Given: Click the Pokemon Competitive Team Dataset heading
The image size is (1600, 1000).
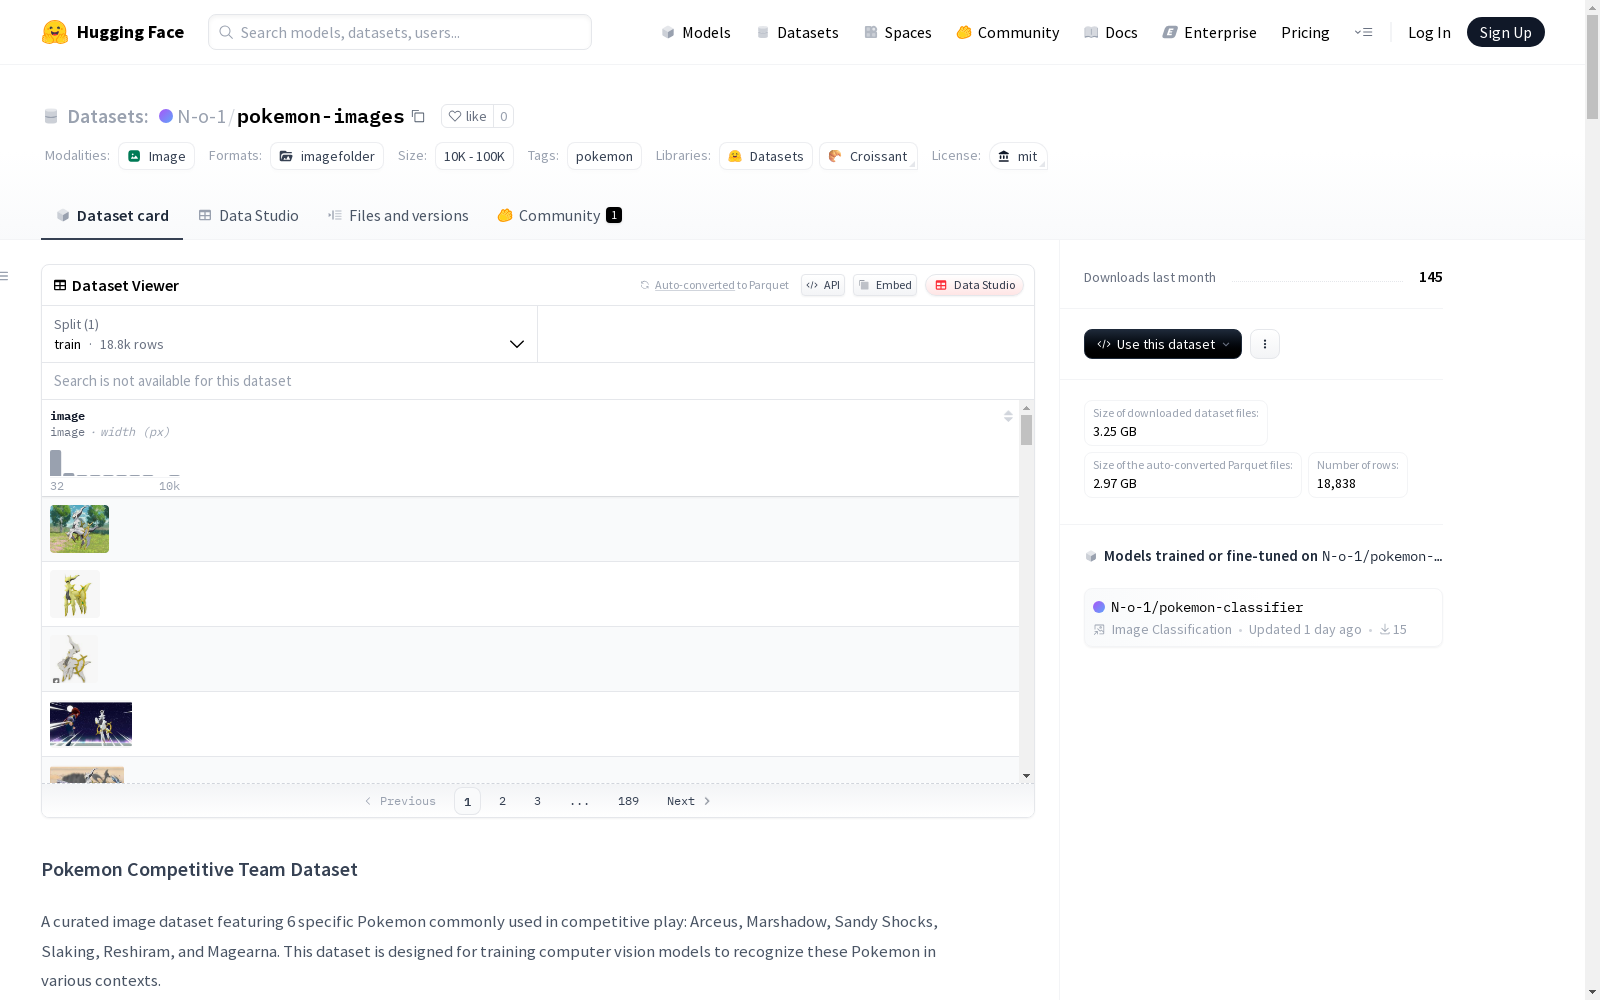Looking at the screenshot, I should (199, 869).
